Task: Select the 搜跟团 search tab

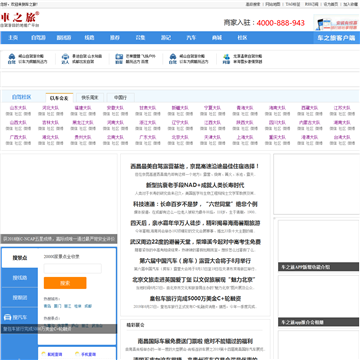Action: click(x=20, y=297)
